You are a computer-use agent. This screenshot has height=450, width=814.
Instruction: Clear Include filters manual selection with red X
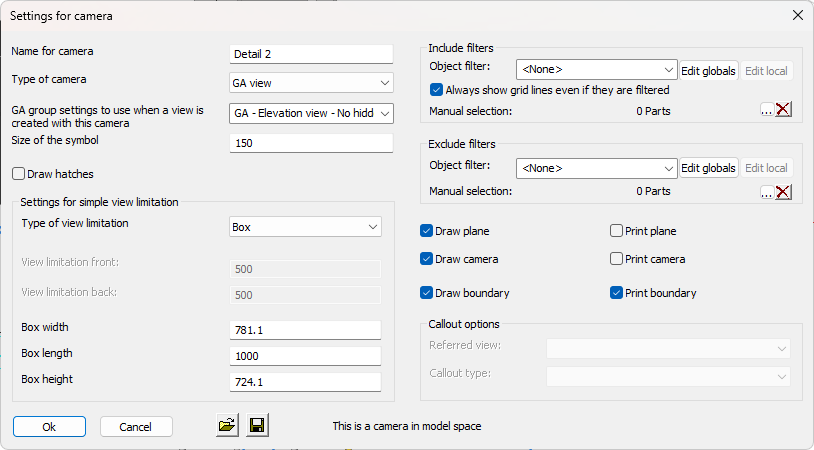click(x=783, y=110)
